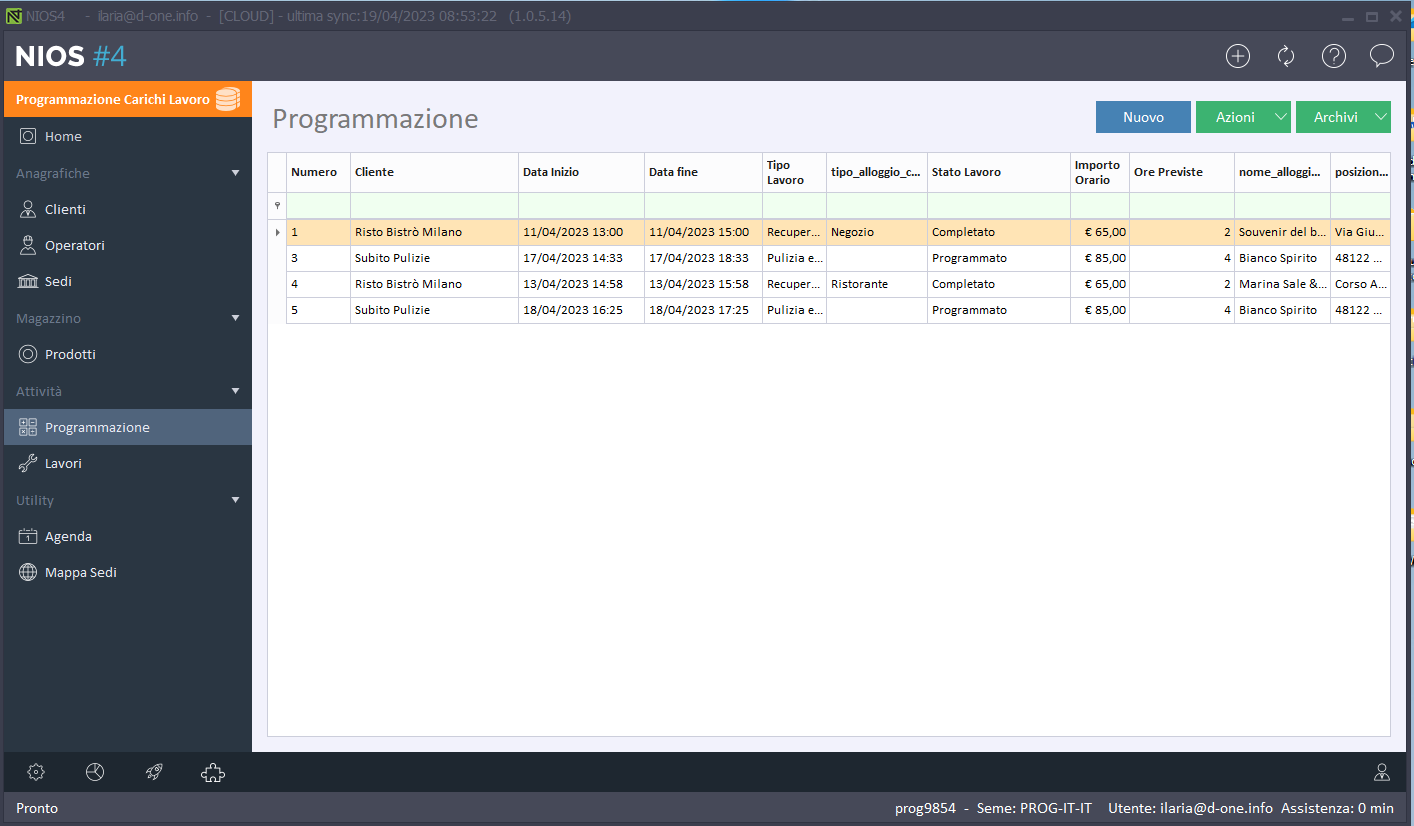Expand the Azioni dropdown arrow
Viewport: 1414px width, 826px height.
point(1281,117)
